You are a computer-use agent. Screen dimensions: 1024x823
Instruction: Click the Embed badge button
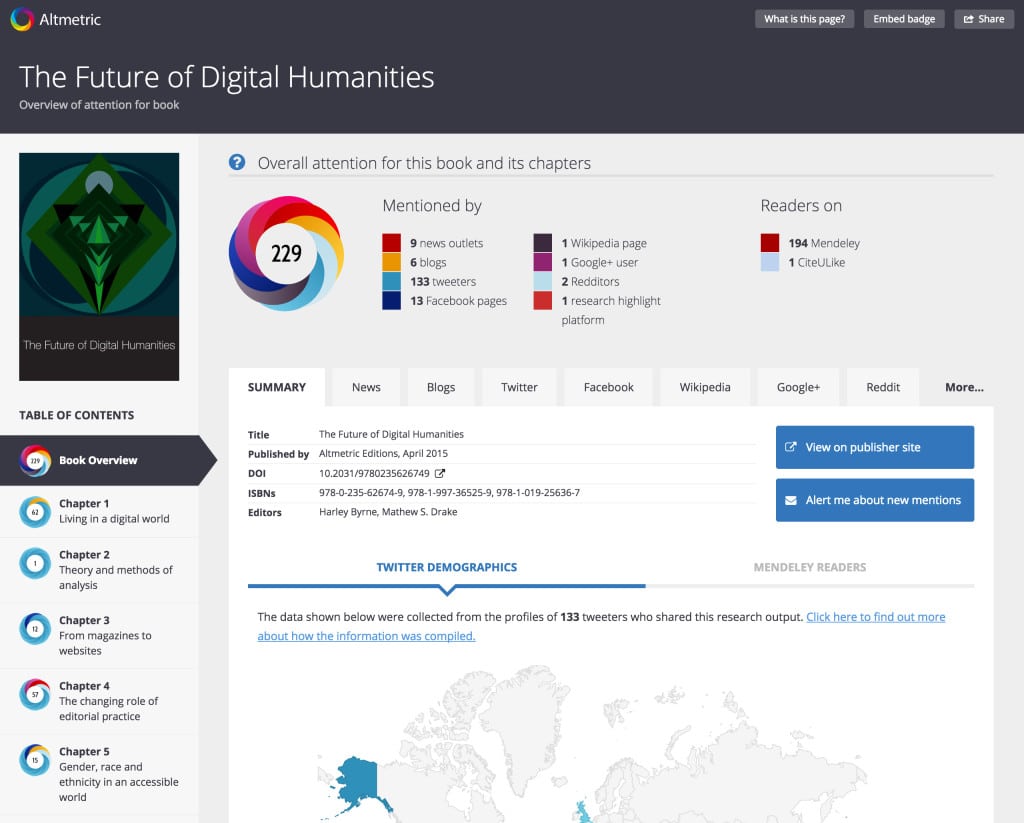tap(903, 18)
